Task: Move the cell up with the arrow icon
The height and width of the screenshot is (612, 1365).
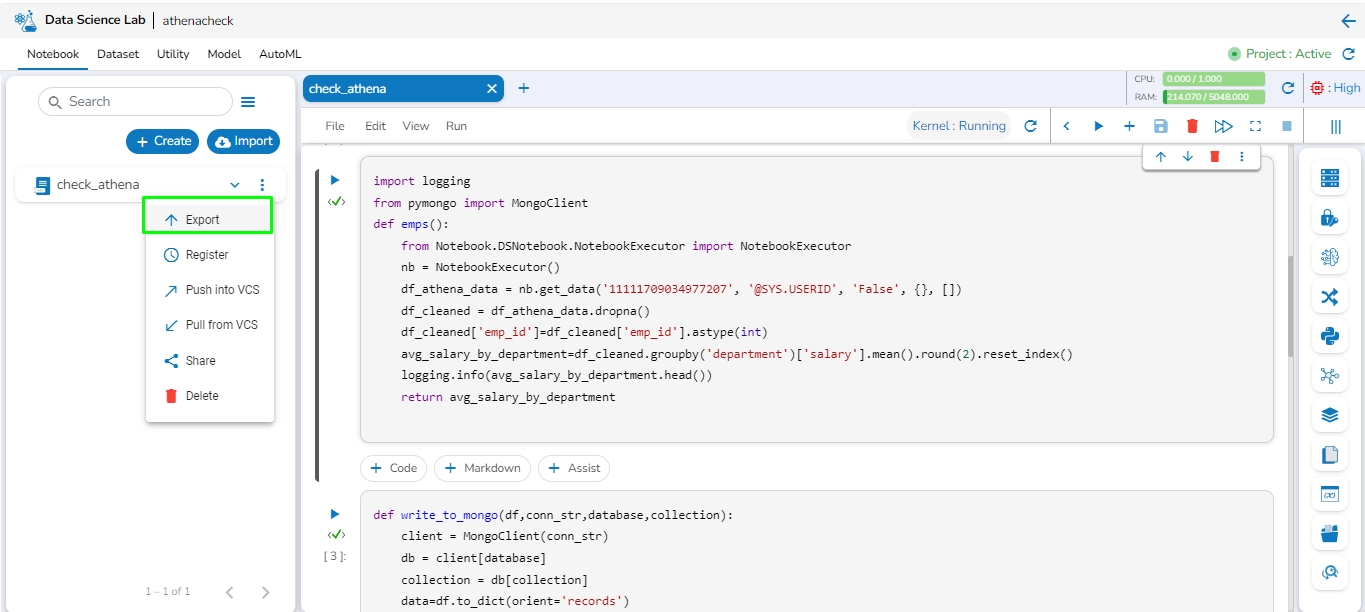Action: tap(1161, 157)
